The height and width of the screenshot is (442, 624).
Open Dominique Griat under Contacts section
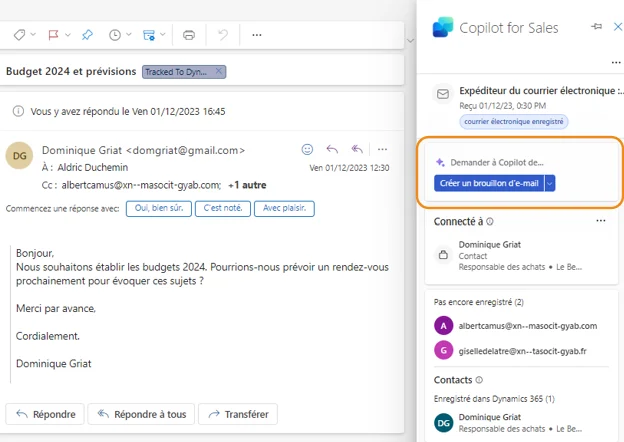tap(490, 417)
